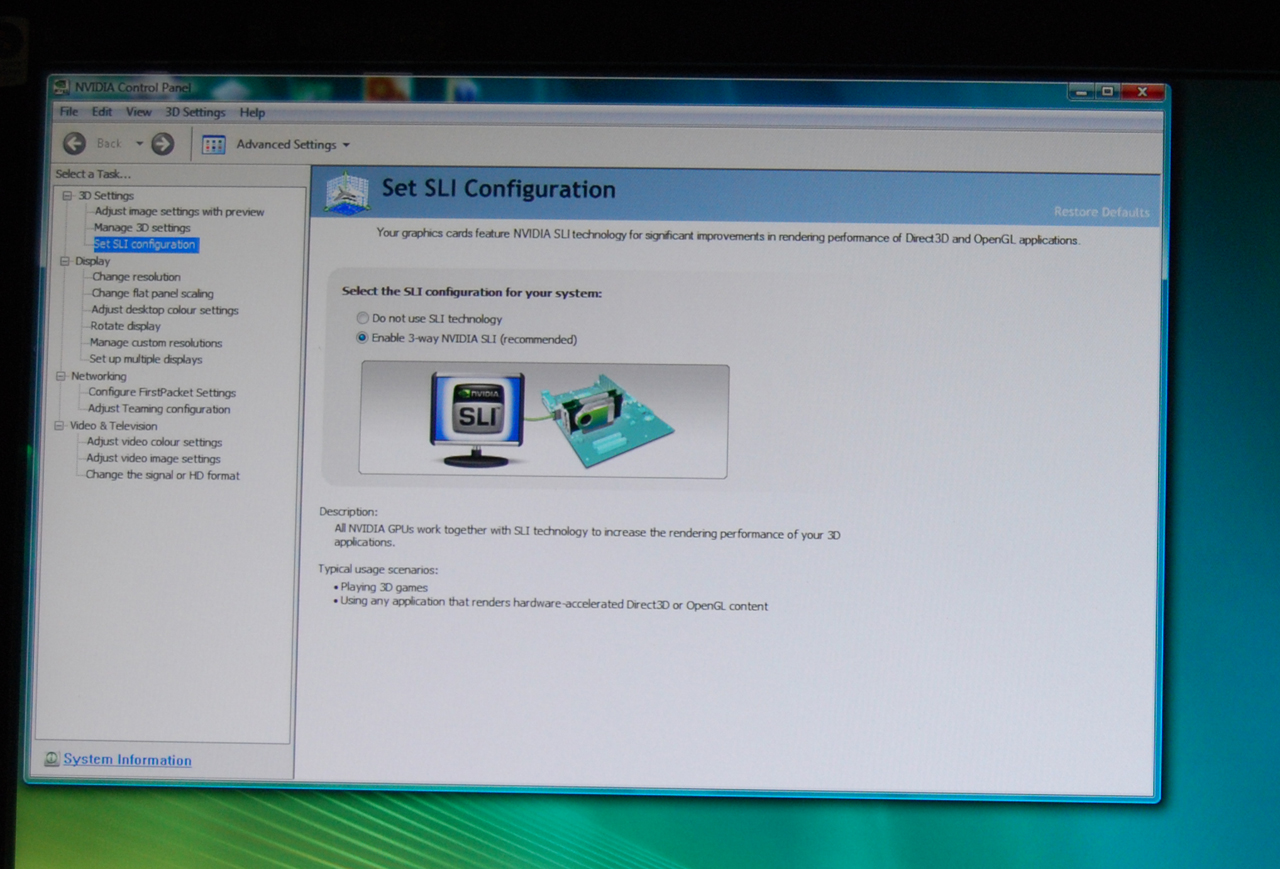Image resolution: width=1280 pixels, height=869 pixels.
Task: Select Configure FirstPacket Settings
Action: [162, 393]
